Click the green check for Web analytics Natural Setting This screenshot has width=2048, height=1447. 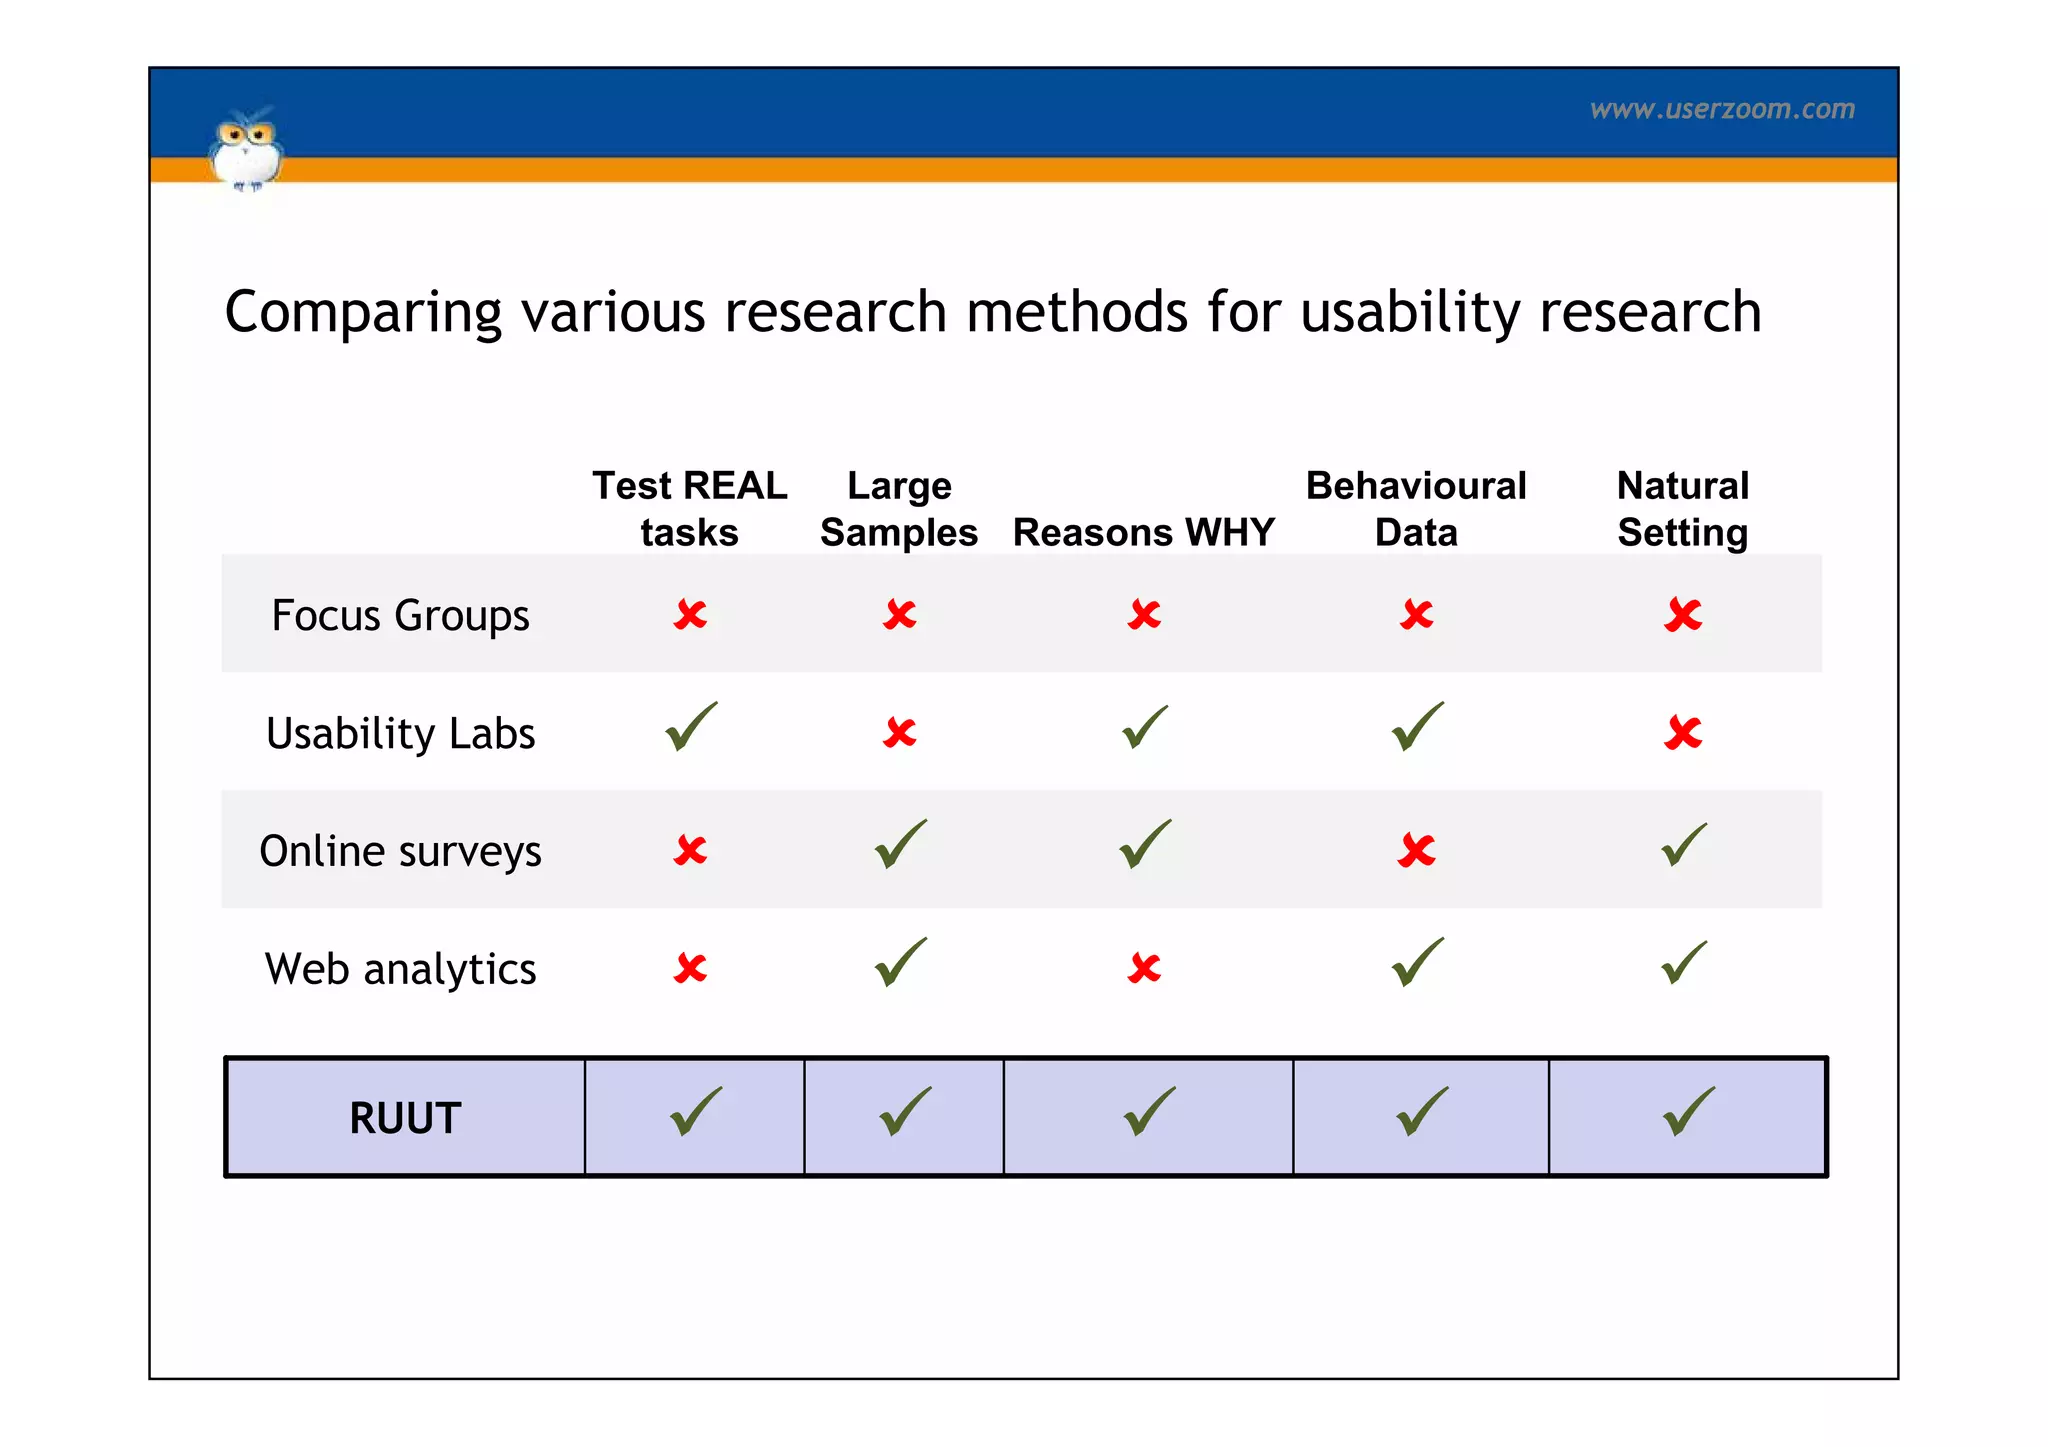(x=1684, y=963)
